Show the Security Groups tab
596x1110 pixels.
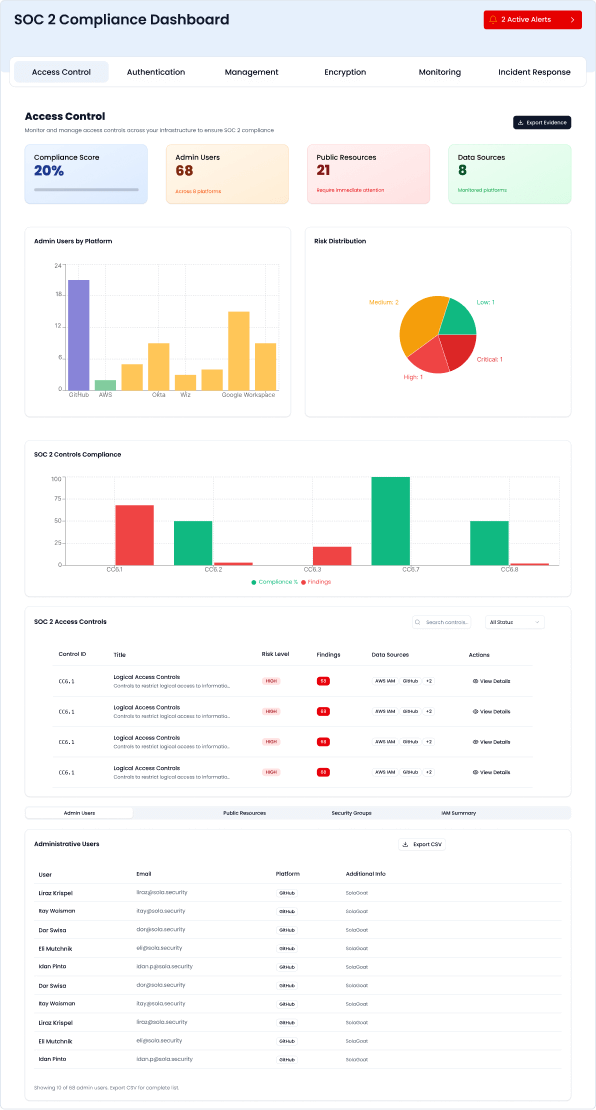tap(351, 813)
